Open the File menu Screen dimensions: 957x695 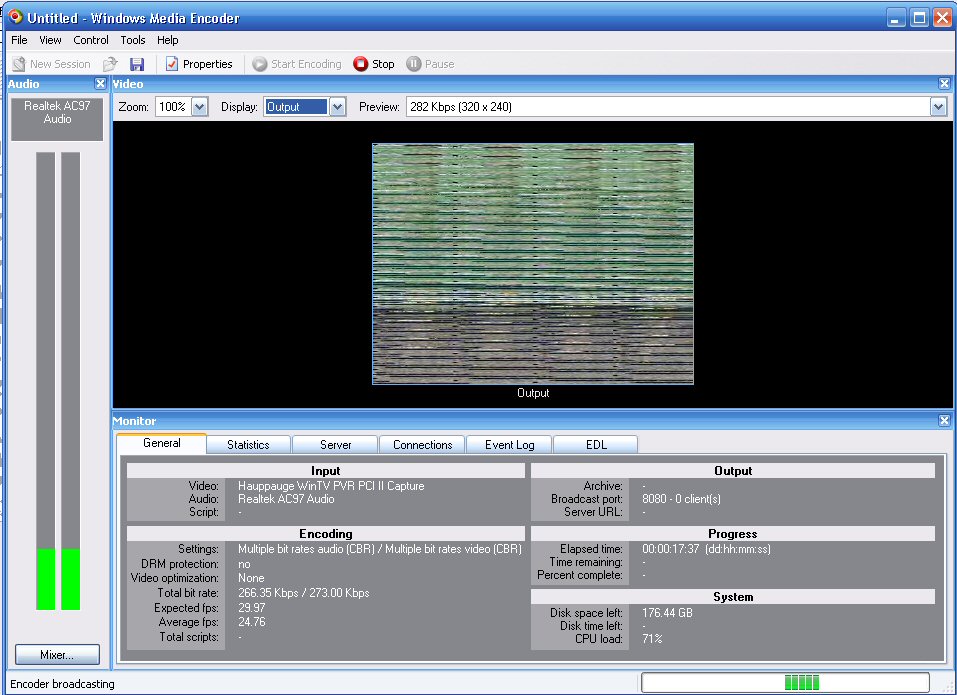click(20, 40)
